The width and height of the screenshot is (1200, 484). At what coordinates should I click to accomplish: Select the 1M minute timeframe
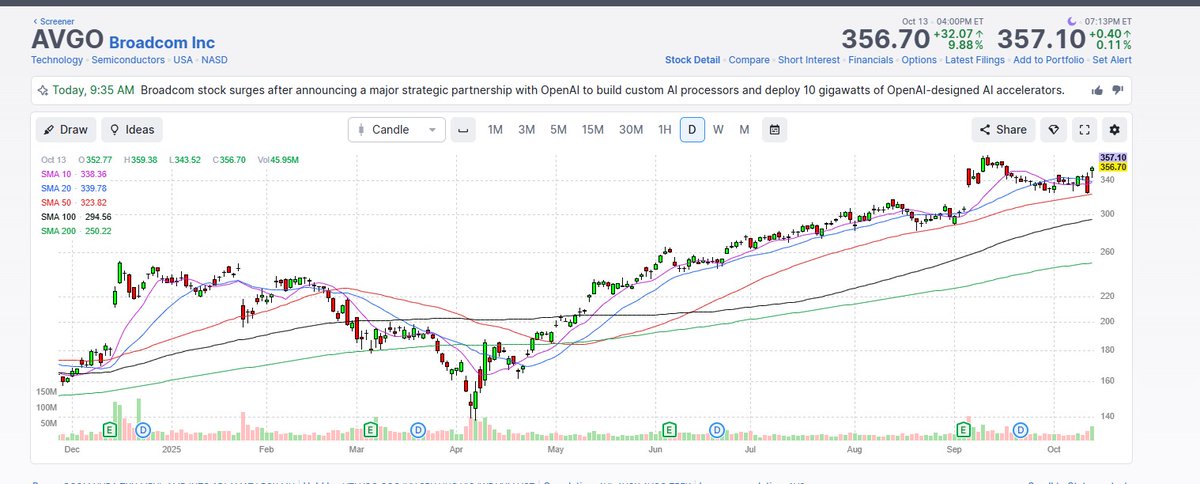point(495,129)
